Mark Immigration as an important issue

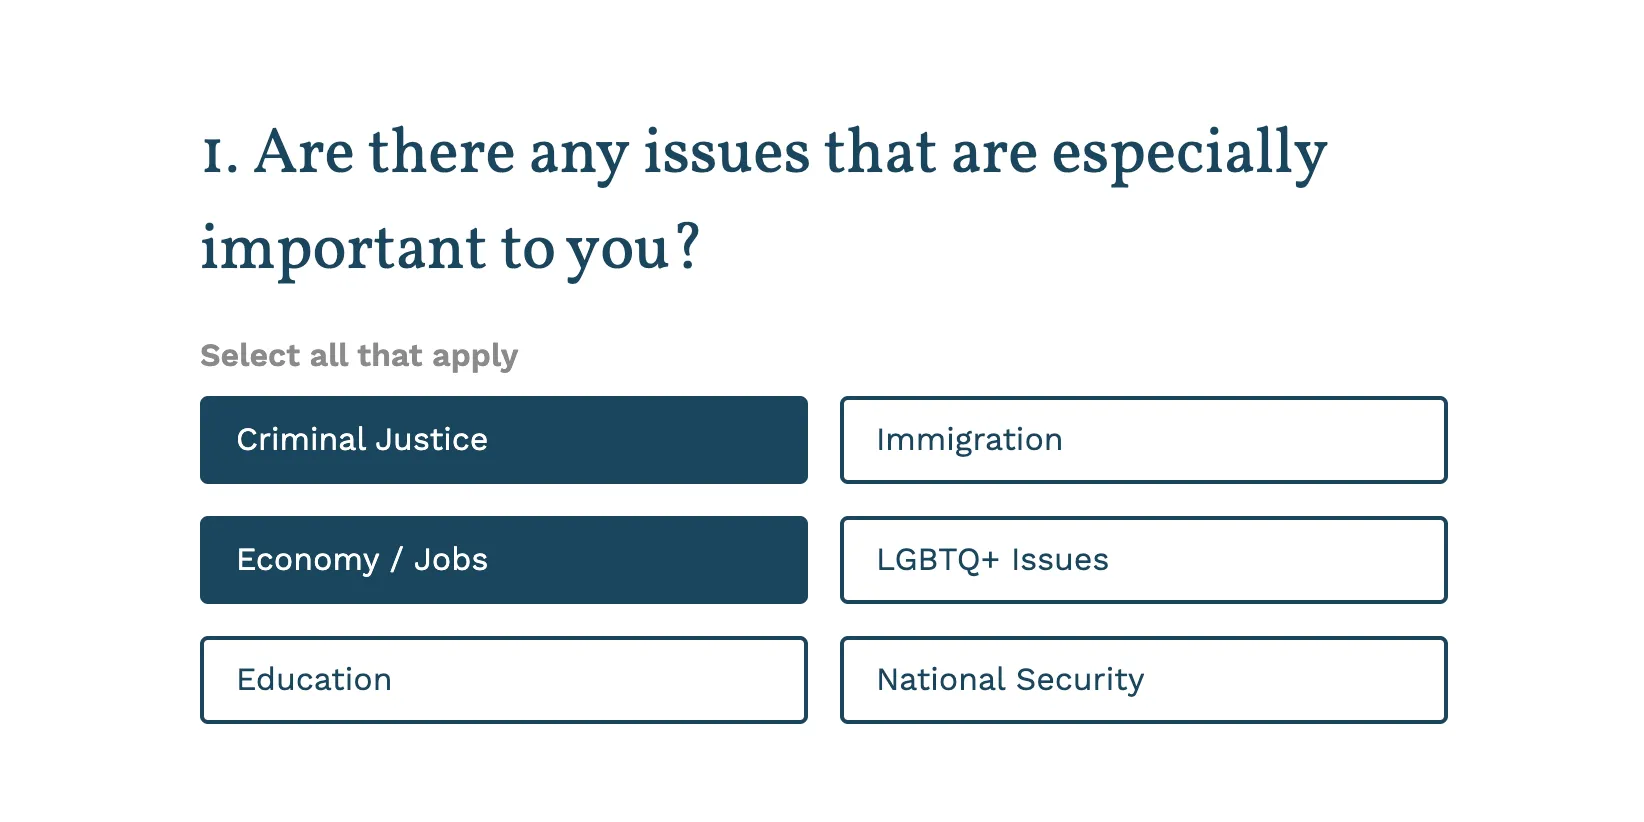pos(1250,440)
